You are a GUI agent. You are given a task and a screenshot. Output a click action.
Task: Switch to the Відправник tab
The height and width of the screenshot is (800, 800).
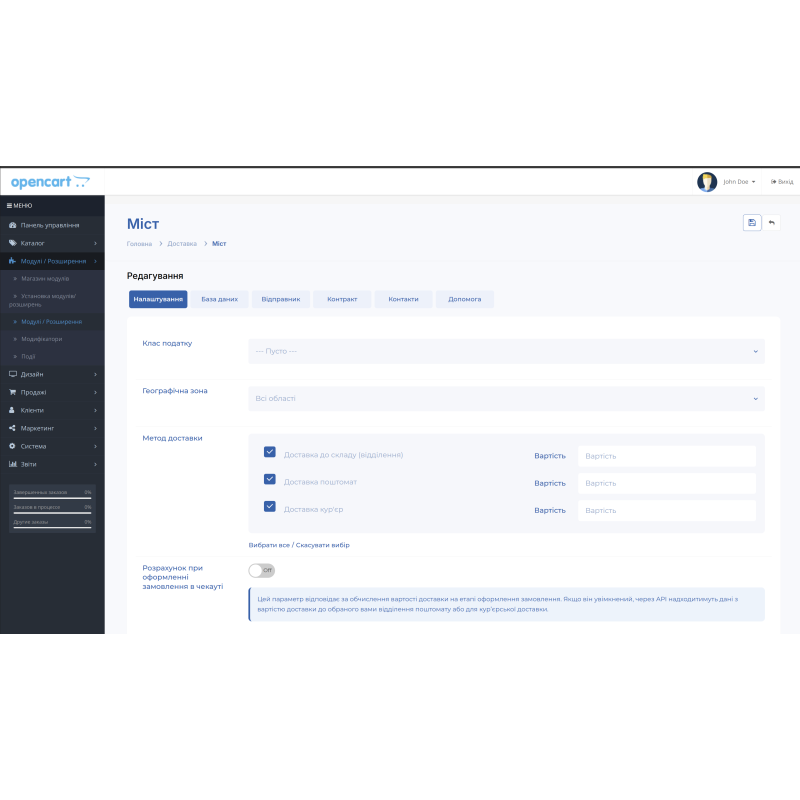(x=280, y=299)
